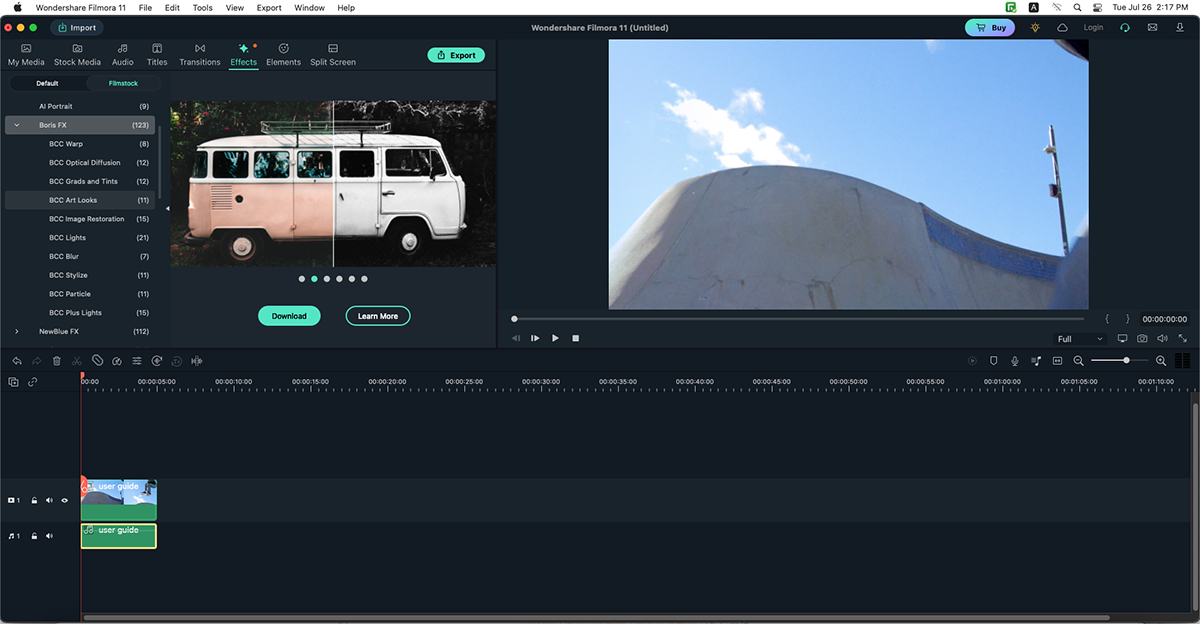Stop the preview playback

click(x=576, y=338)
